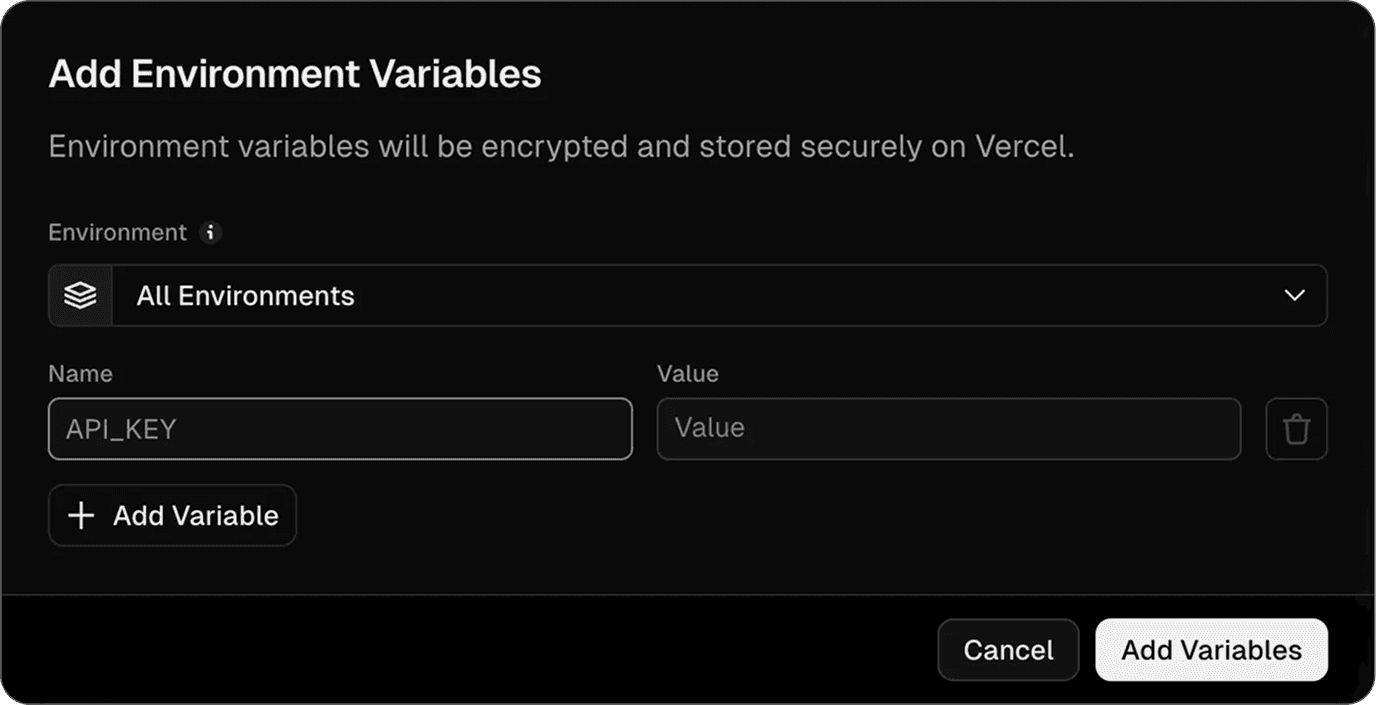Select the All Environments text
Viewport: 1376px width, 705px height.
pyautogui.click(x=245, y=295)
